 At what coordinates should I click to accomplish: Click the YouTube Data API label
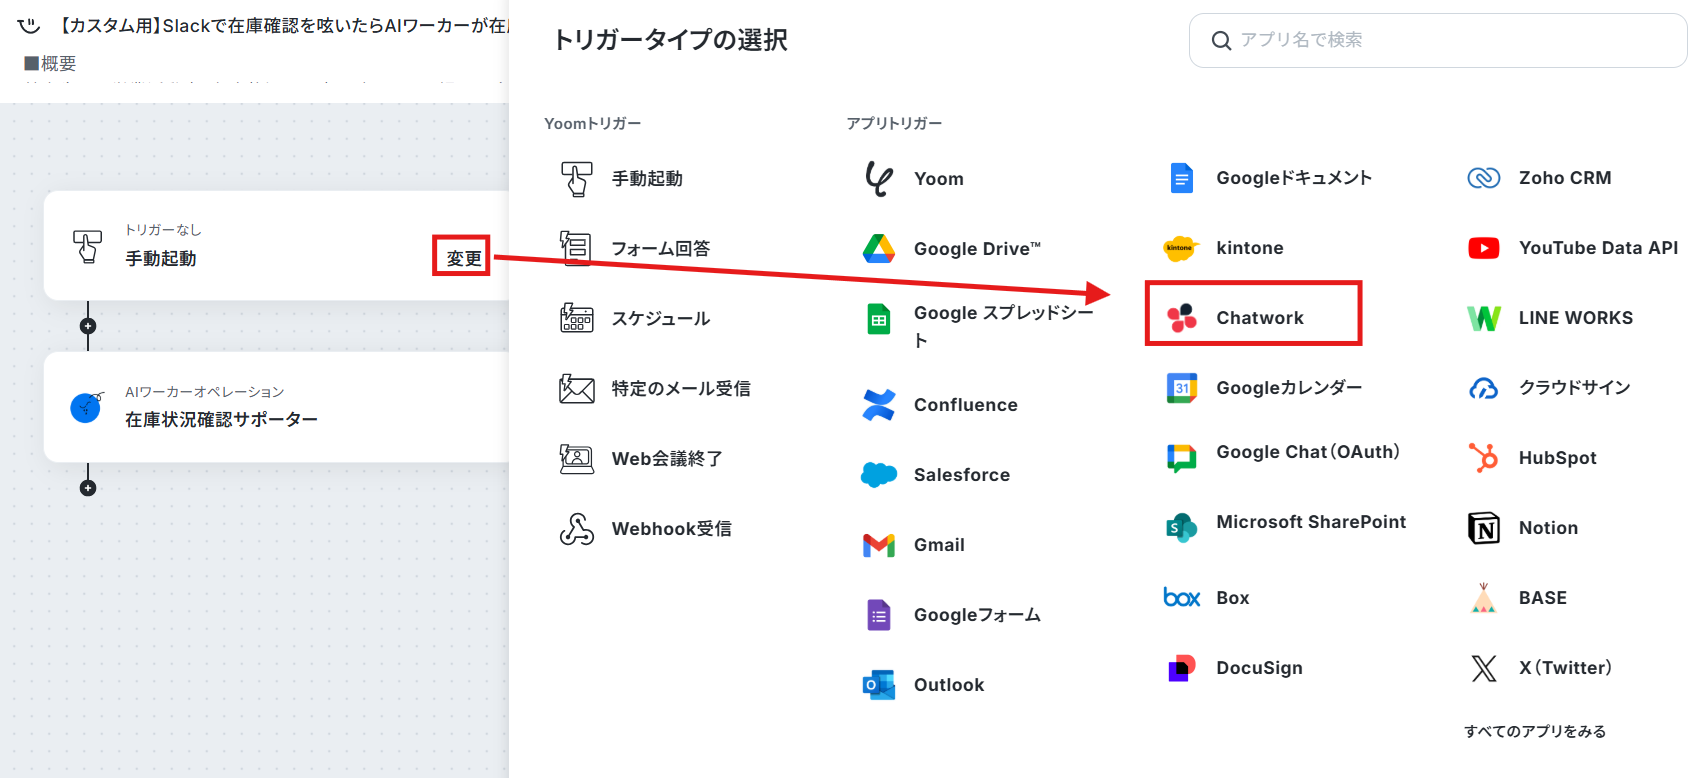tap(1599, 248)
